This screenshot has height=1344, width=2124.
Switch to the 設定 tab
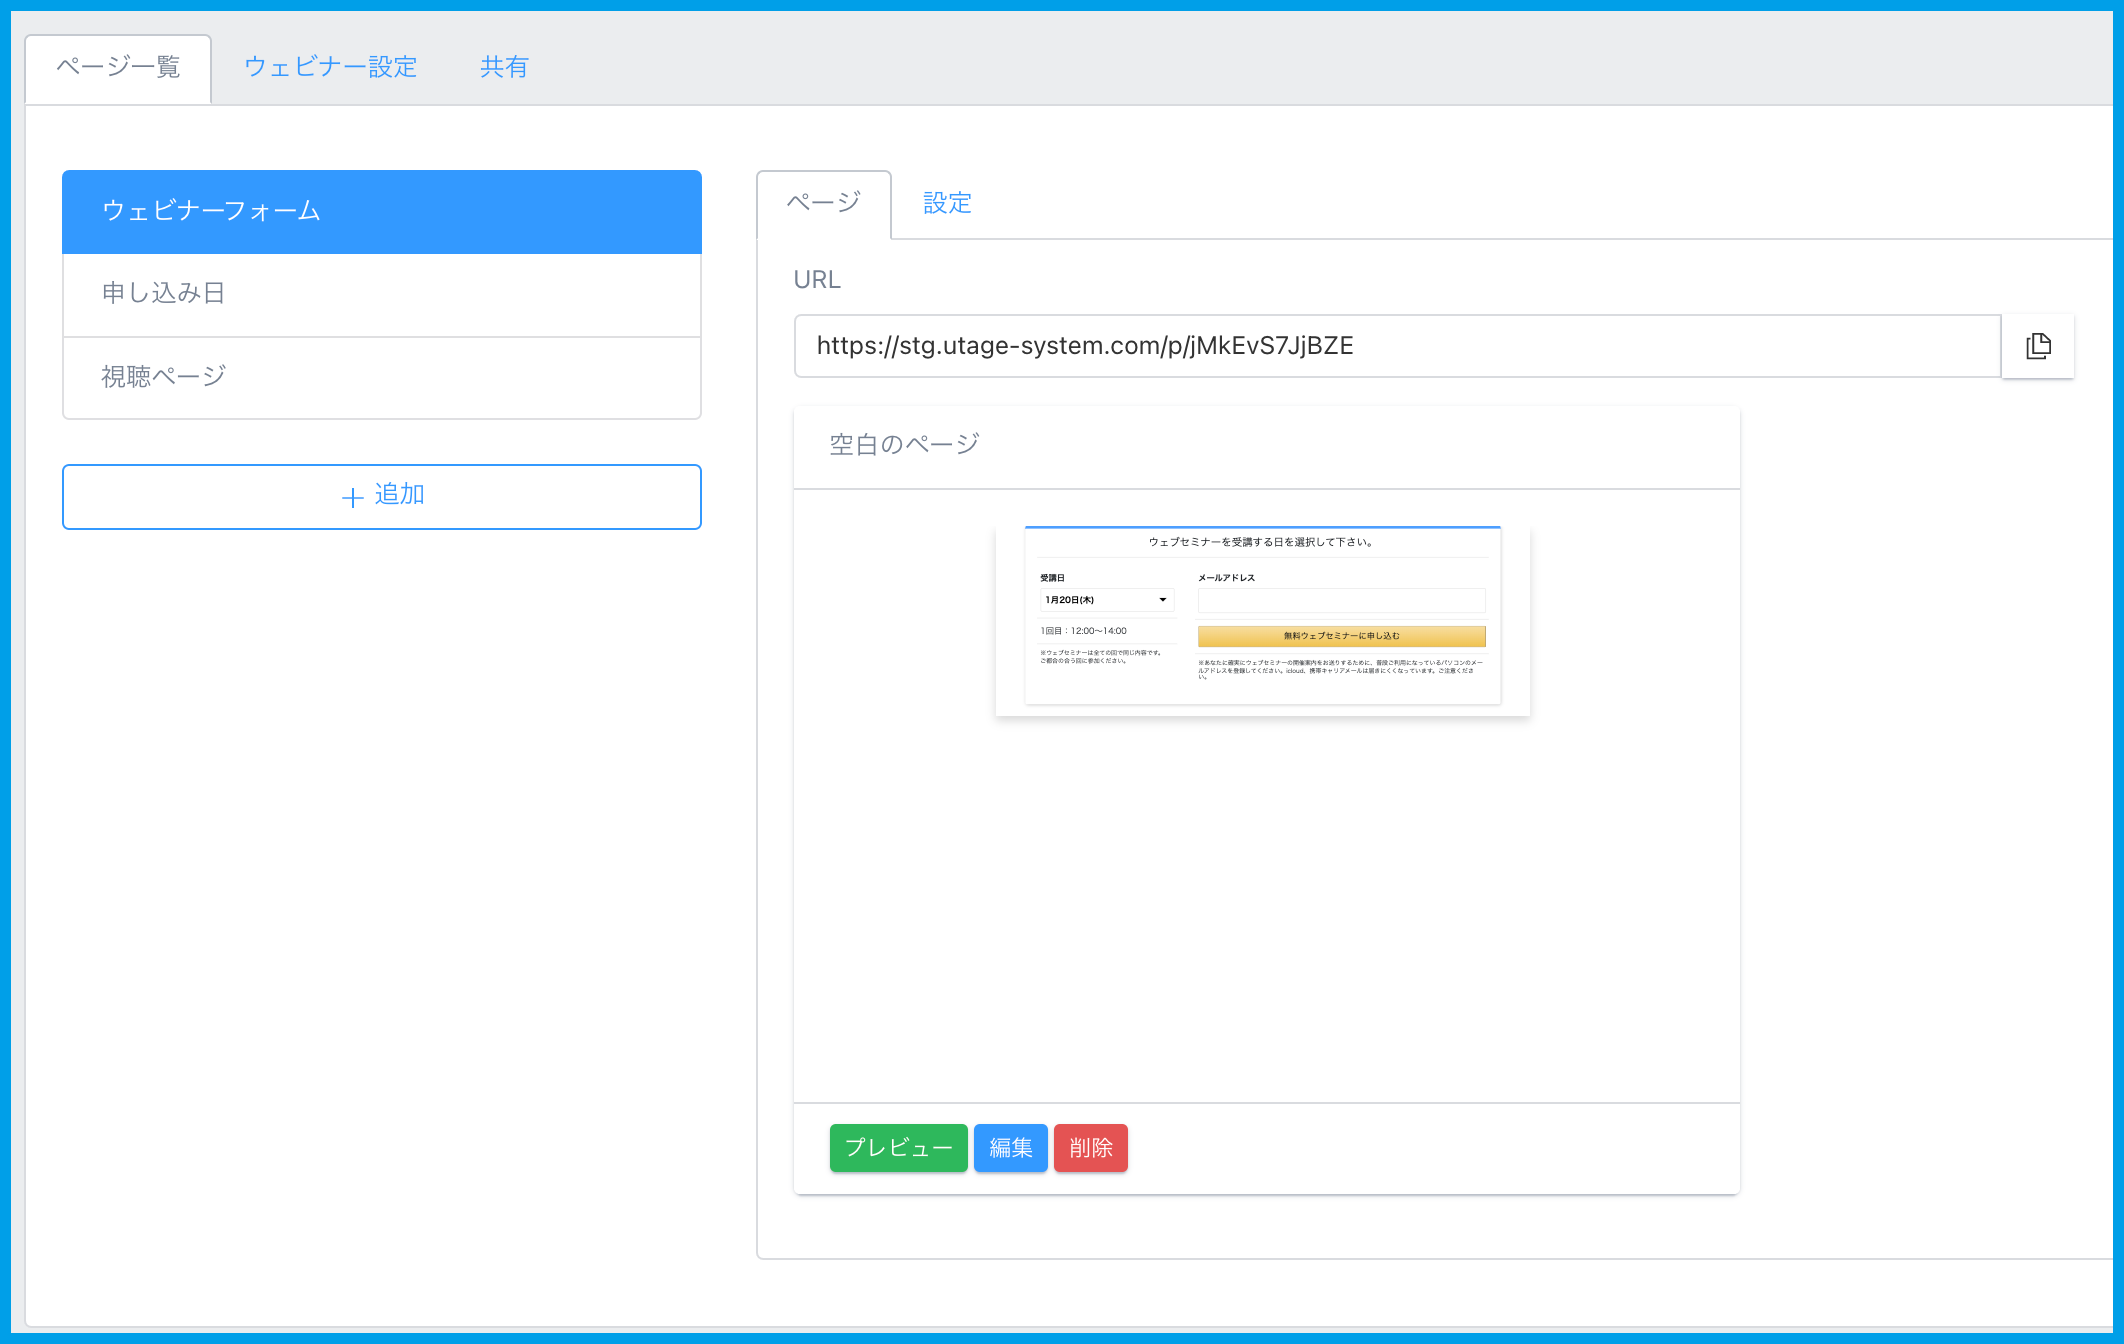(946, 203)
